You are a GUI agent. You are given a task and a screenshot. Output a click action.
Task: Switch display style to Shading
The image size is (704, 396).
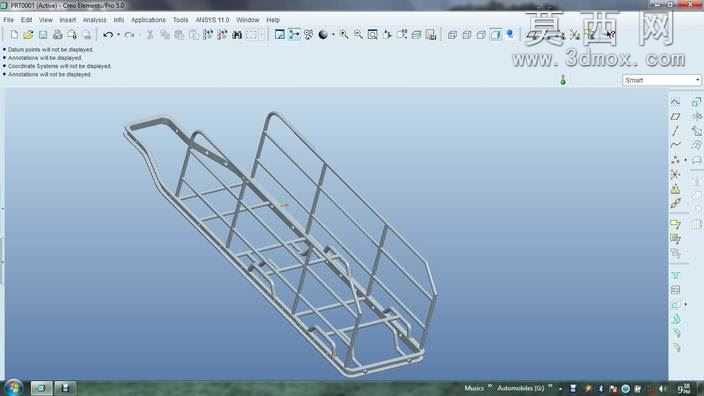click(x=496, y=35)
